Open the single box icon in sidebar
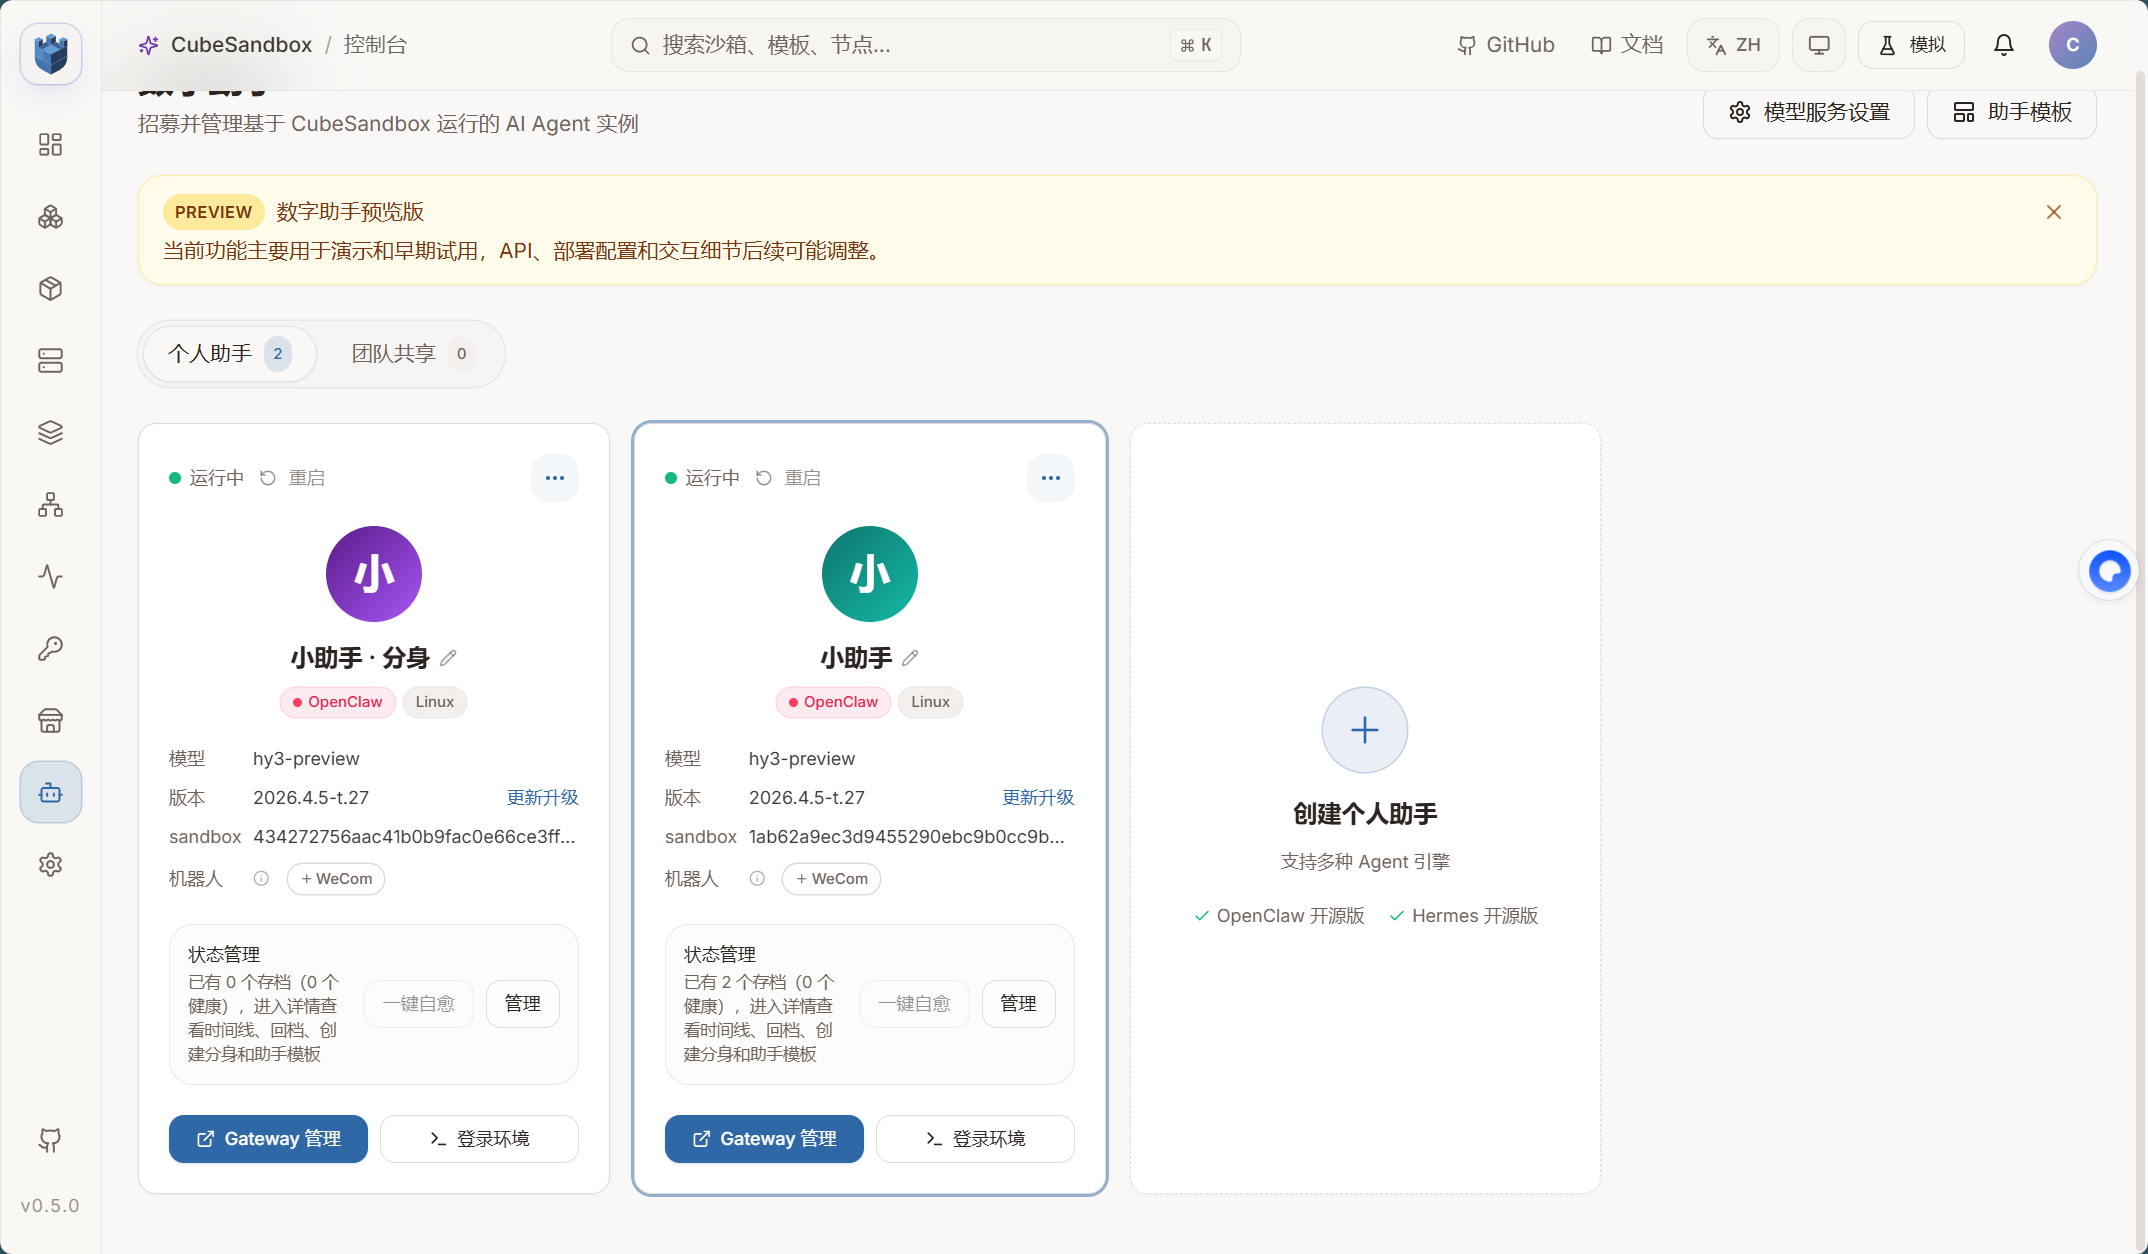2148x1254 pixels. tap(51, 289)
